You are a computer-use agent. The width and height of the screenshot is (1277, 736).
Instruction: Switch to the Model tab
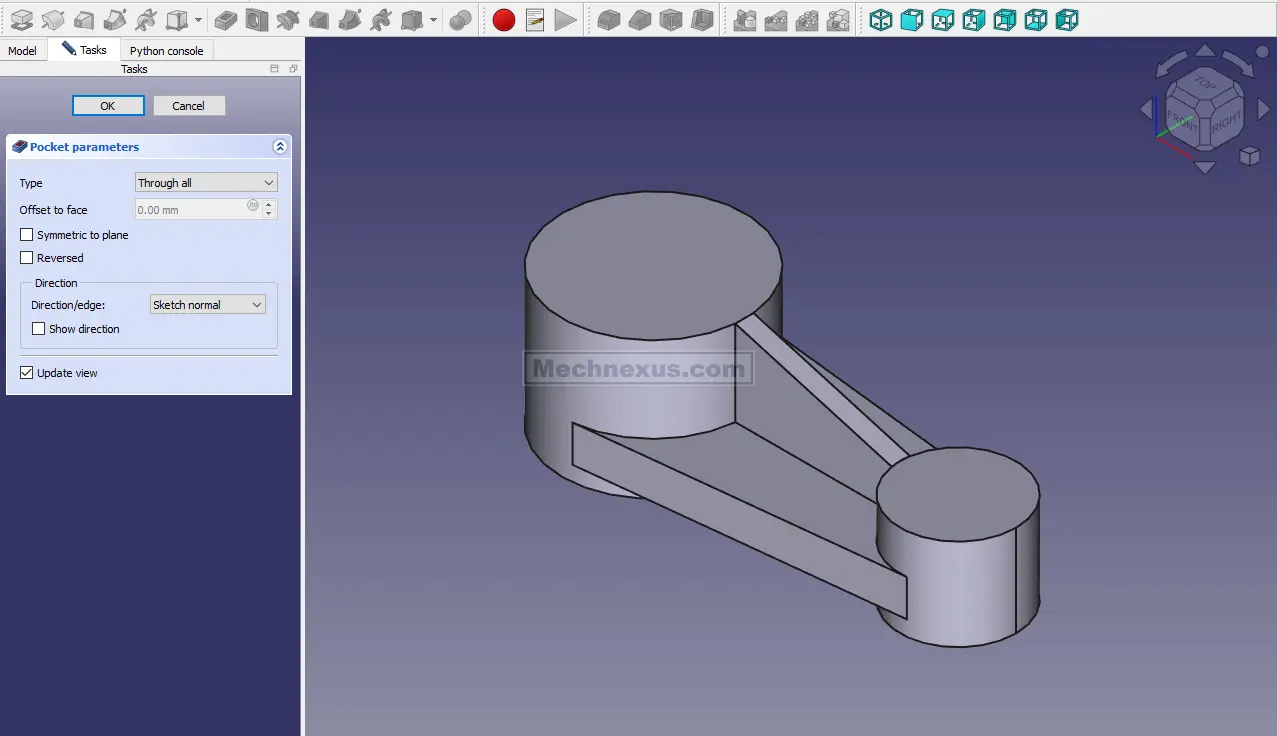pos(22,51)
